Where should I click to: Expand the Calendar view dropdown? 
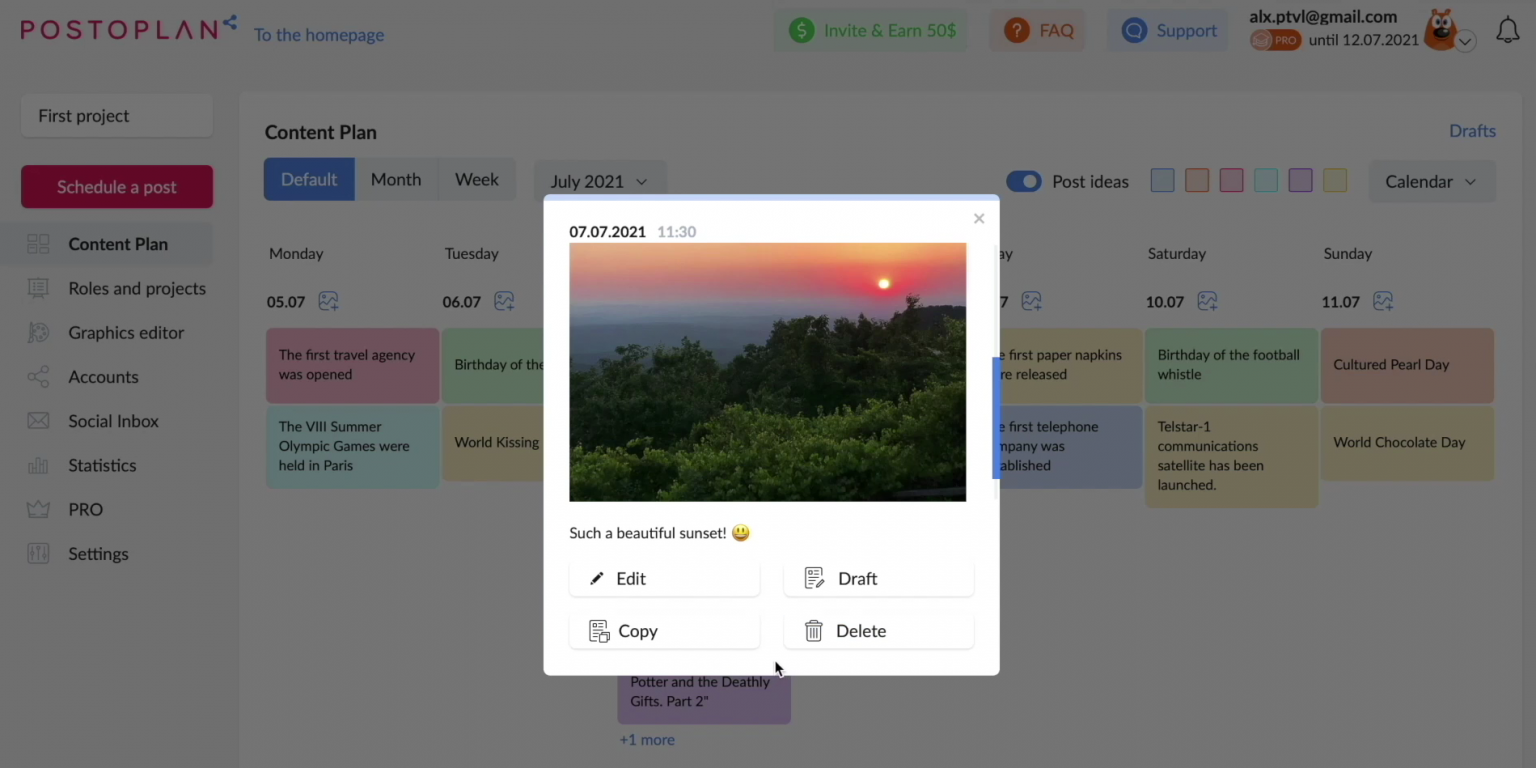1432,181
